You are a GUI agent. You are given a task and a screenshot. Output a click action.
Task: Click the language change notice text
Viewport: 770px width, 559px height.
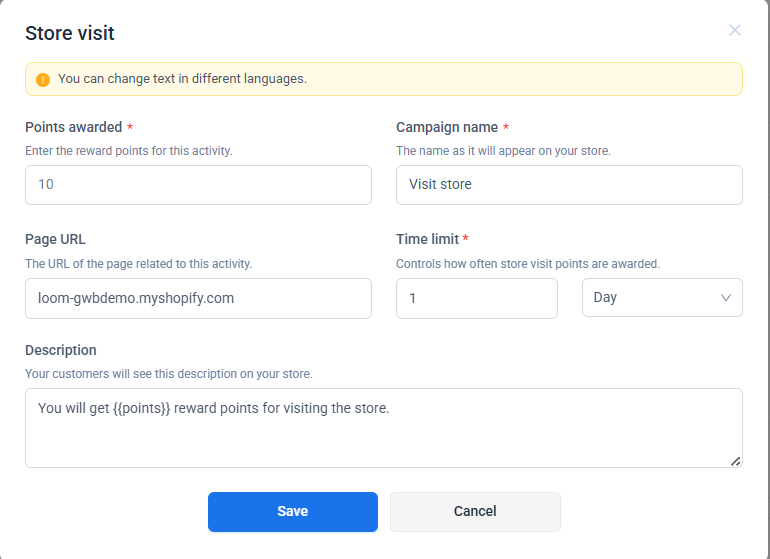182,79
